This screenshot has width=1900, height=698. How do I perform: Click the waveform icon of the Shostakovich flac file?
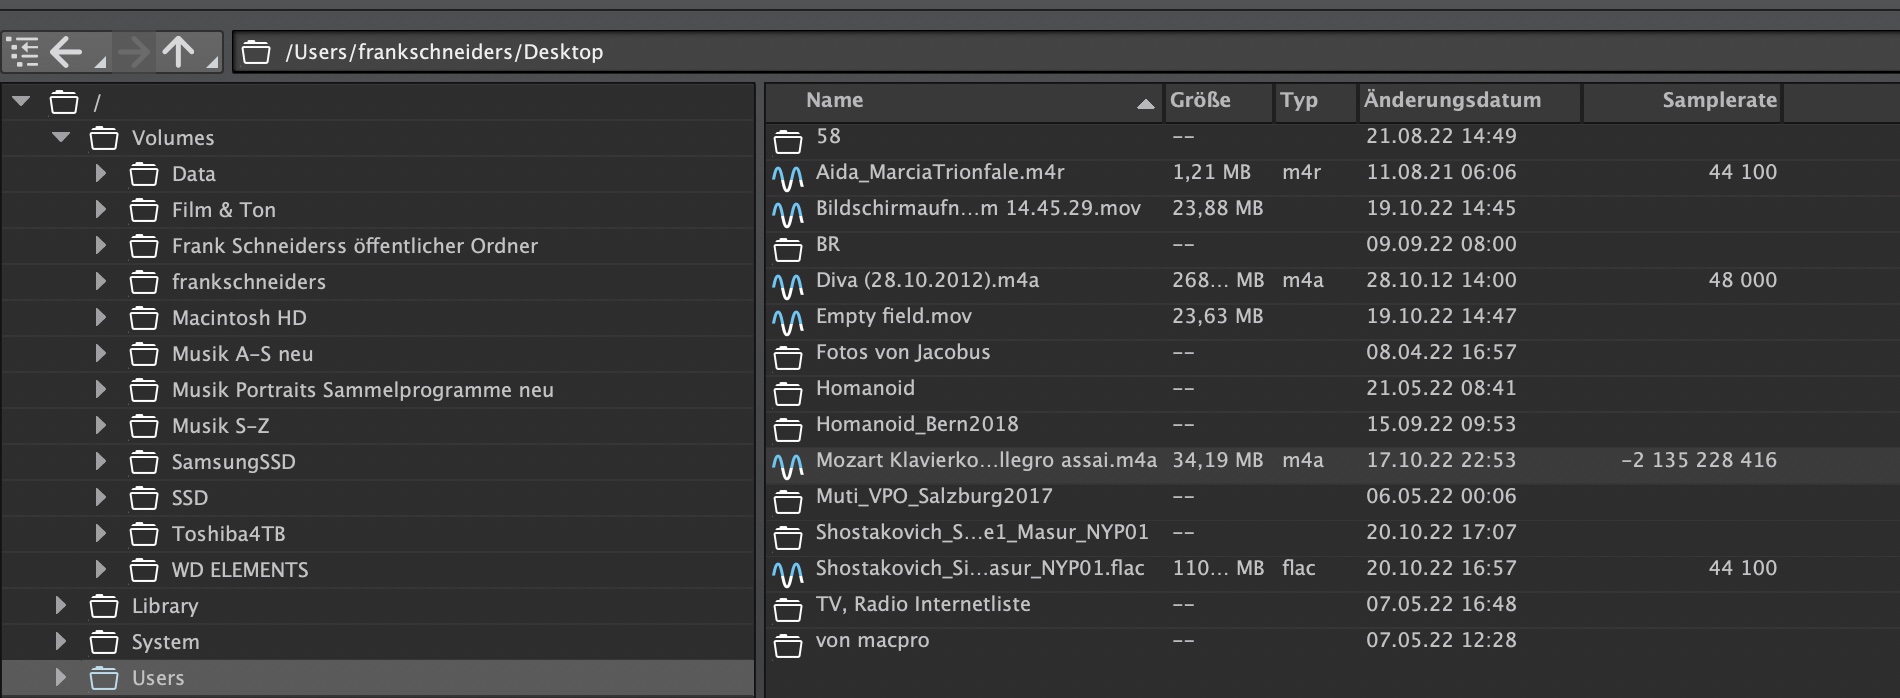788,574
